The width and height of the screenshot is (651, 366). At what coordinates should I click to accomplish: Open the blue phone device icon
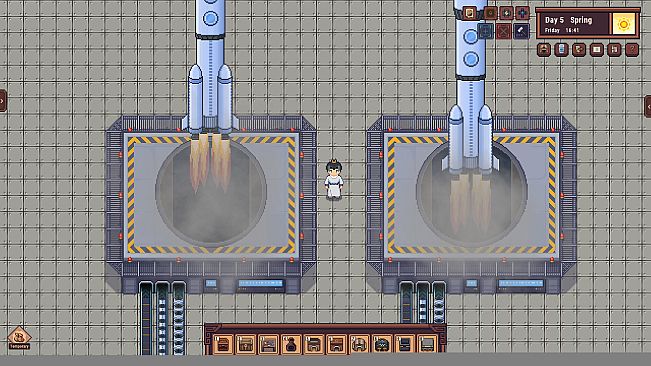561,50
